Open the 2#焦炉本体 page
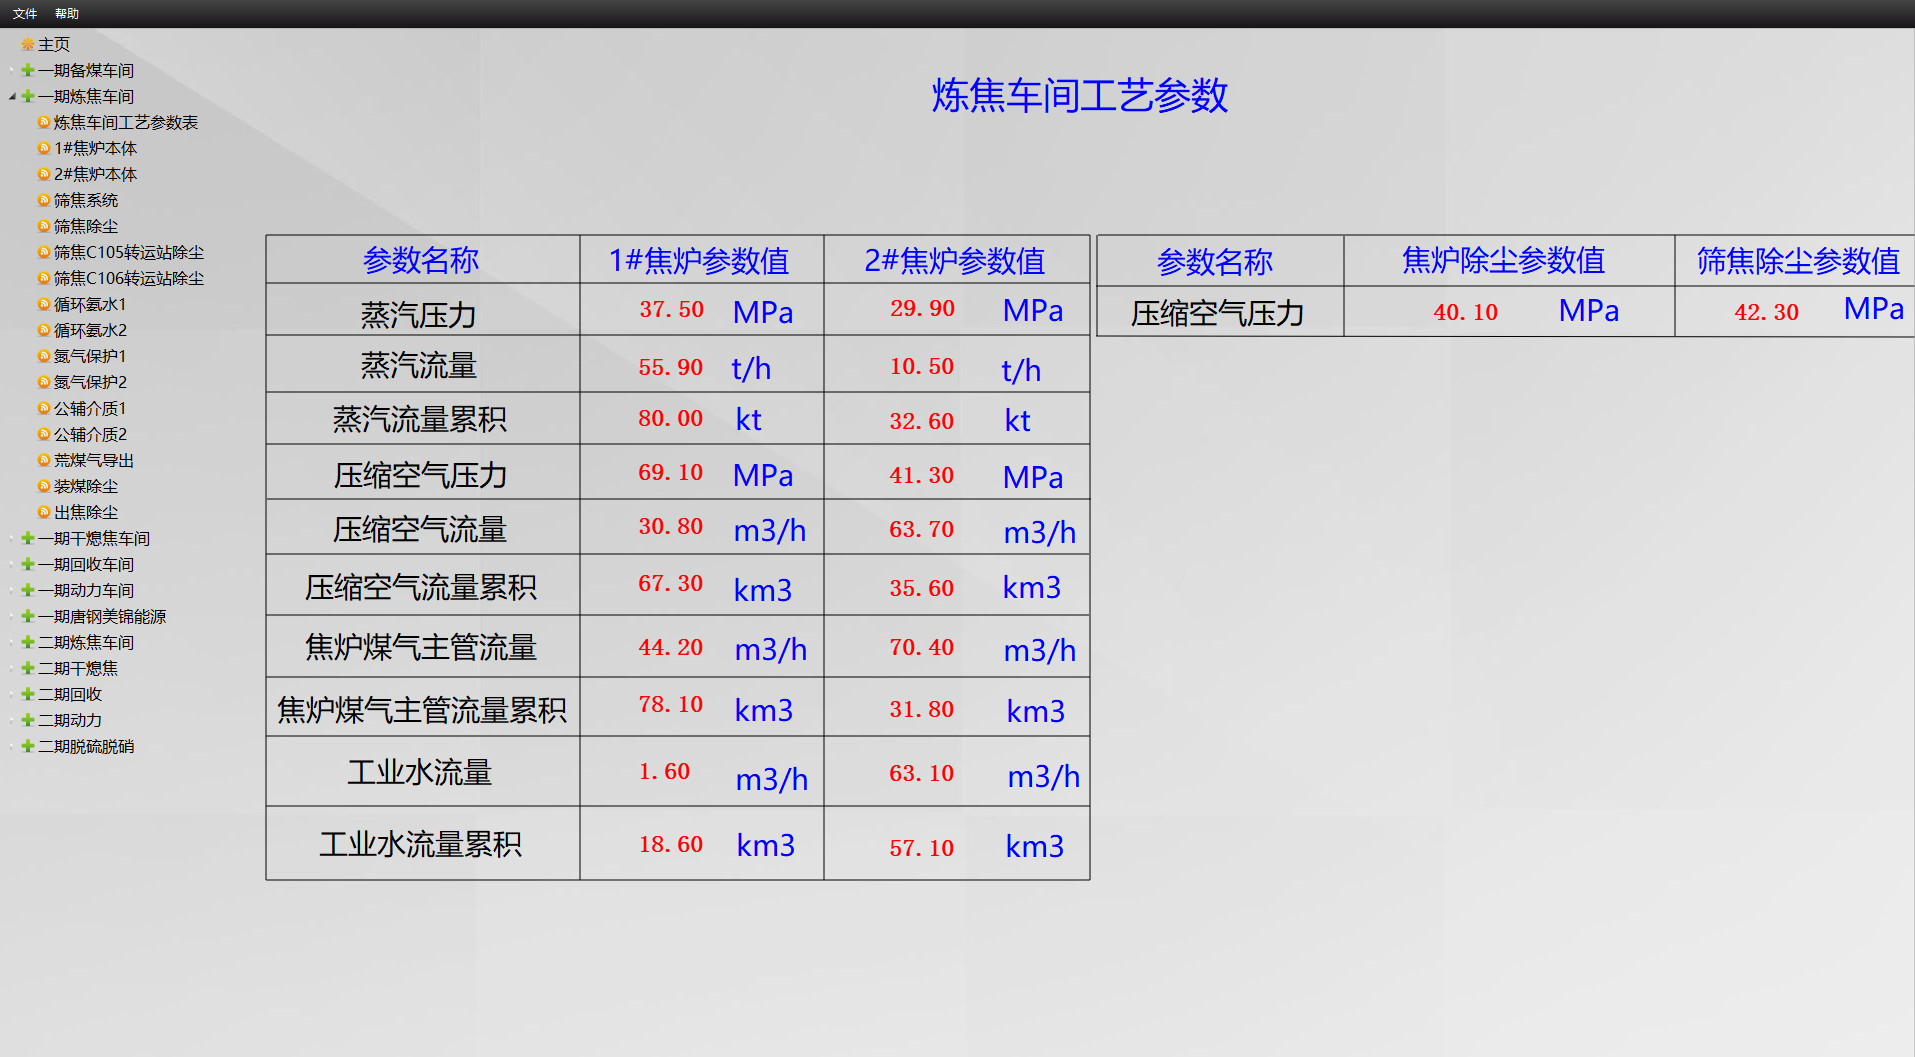 pyautogui.click(x=95, y=174)
